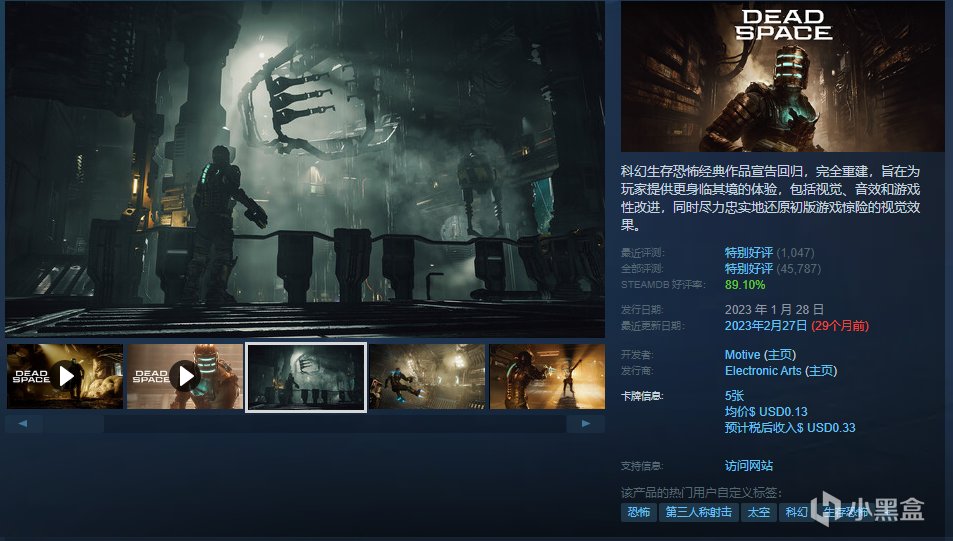This screenshot has width=953, height=541.
Task: Click the game description paragraph
Action: click(771, 198)
